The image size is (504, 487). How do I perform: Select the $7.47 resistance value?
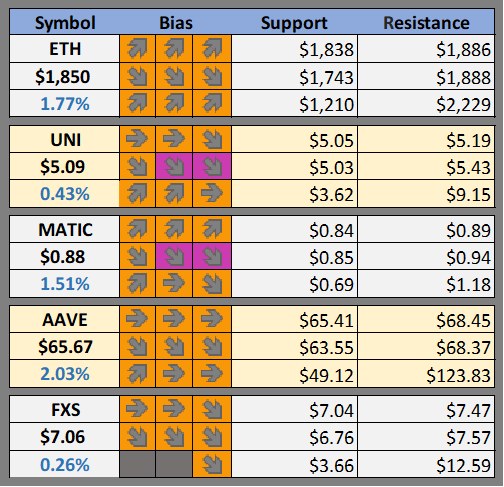coord(468,410)
